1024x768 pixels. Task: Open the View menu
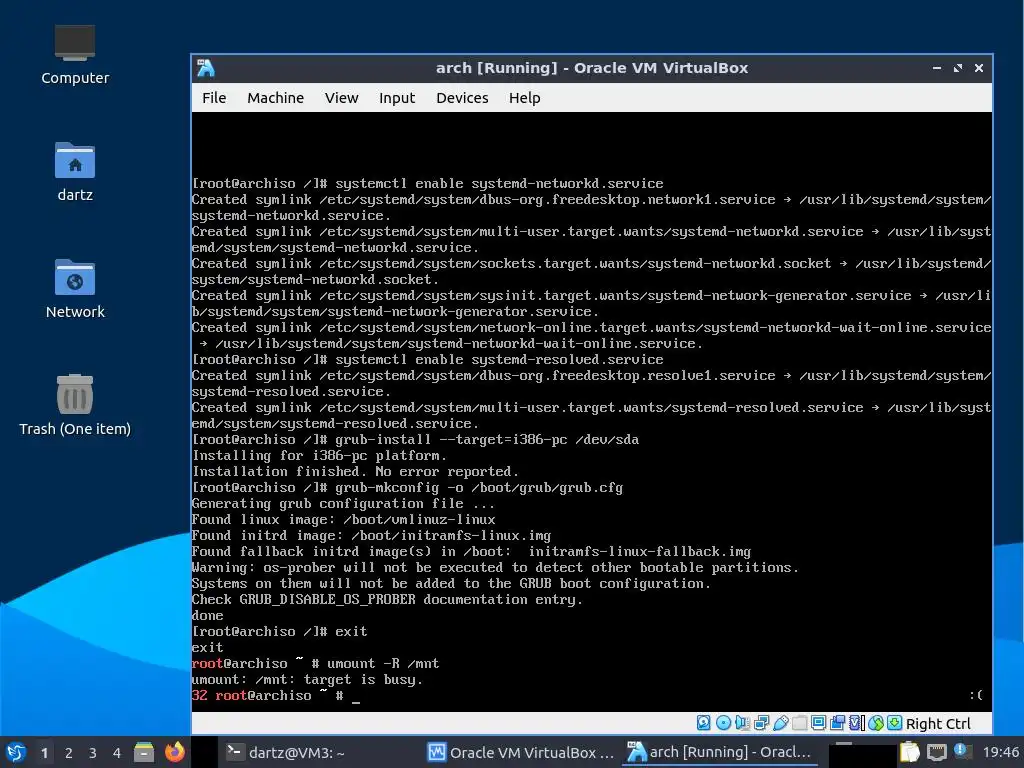tap(341, 98)
